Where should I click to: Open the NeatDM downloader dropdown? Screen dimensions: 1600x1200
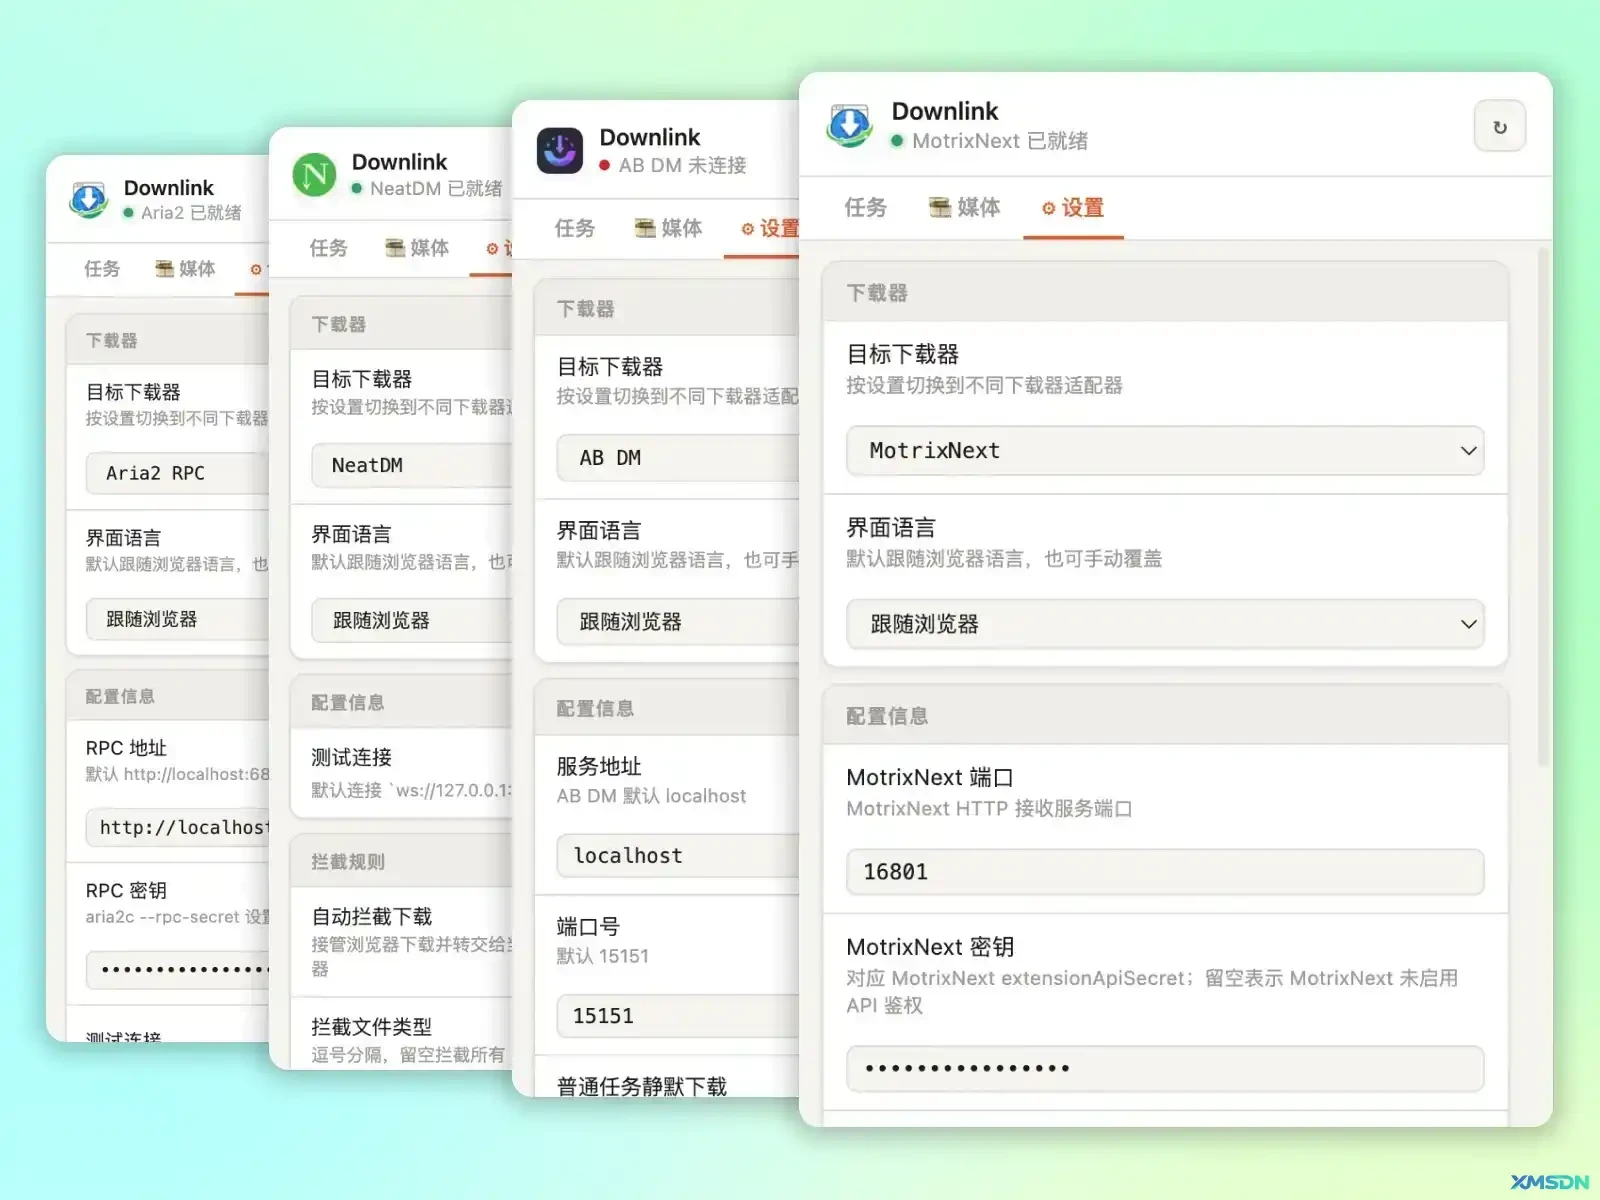pyautogui.click(x=412, y=465)
